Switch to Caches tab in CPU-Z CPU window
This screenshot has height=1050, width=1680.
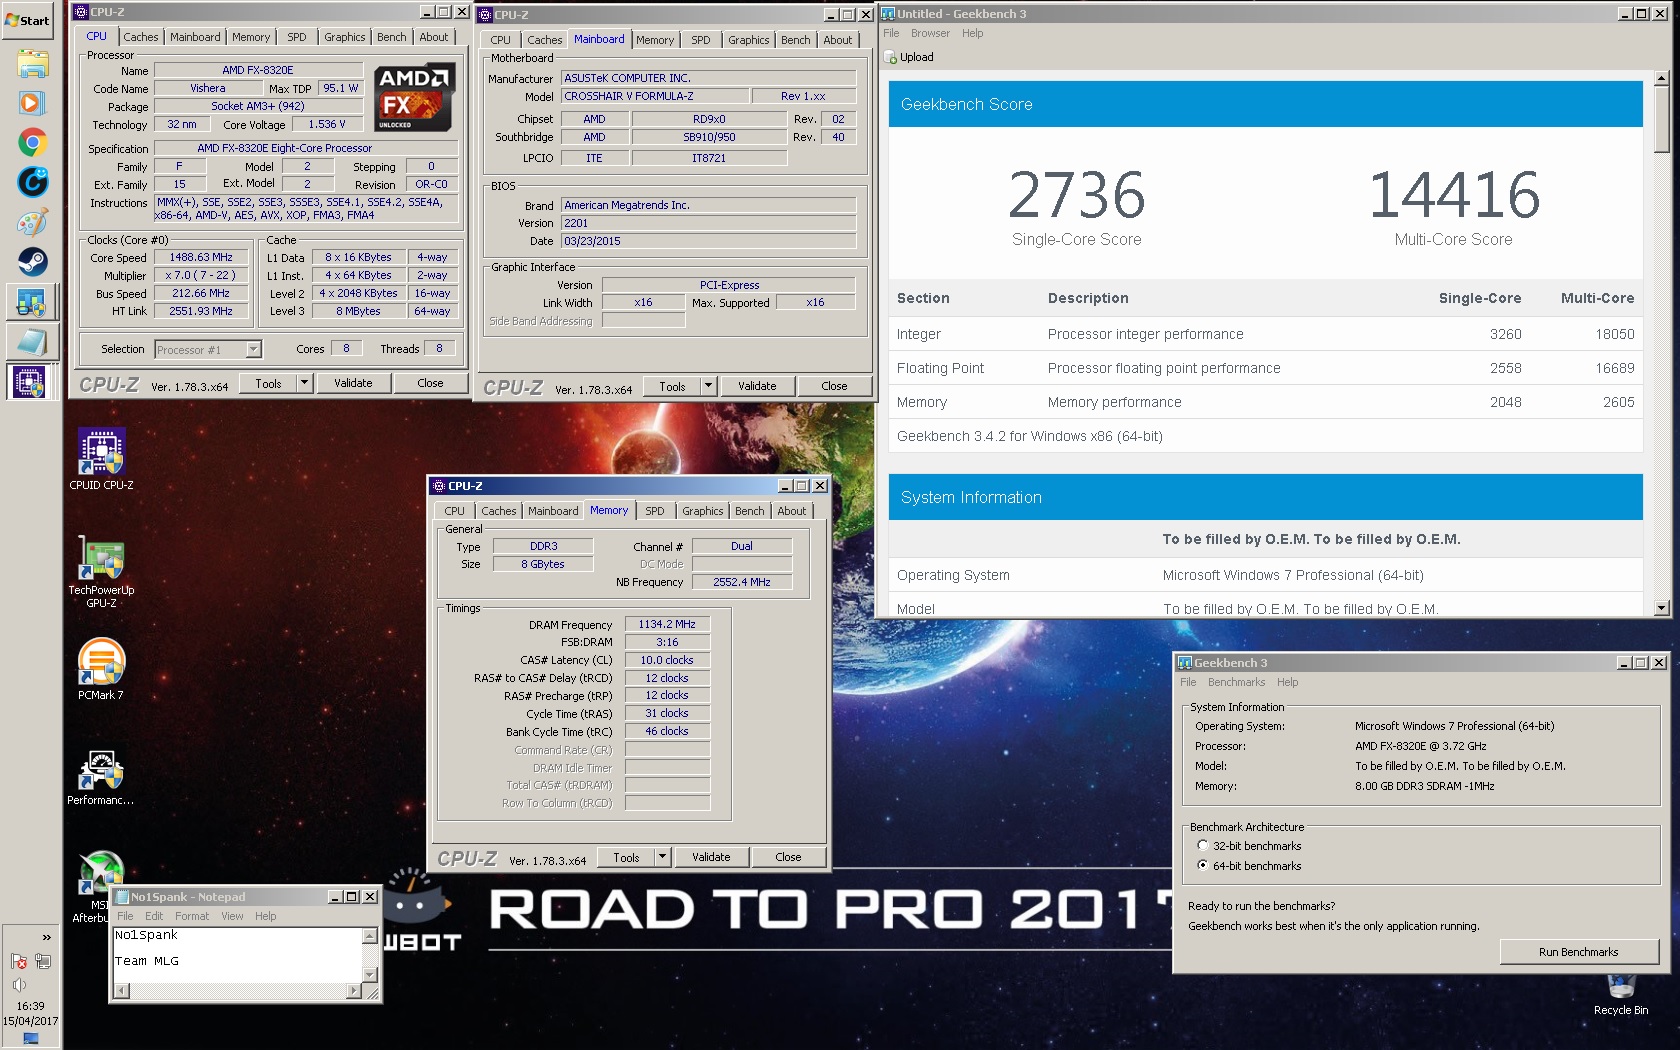click(141, 37)
